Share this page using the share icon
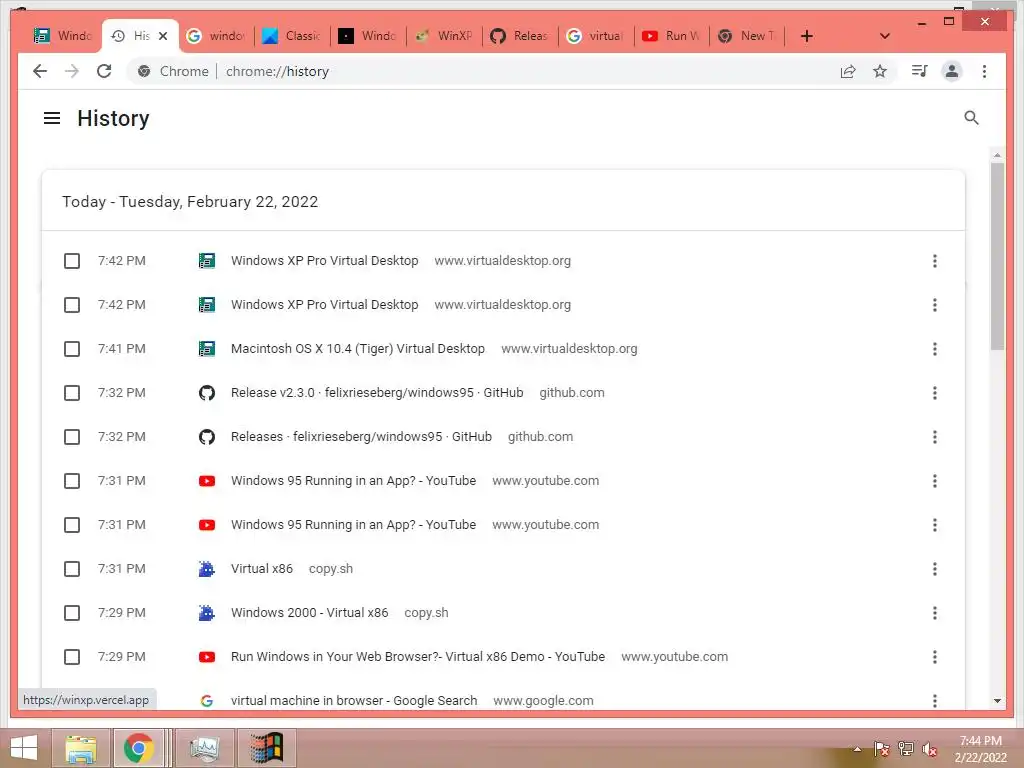Screen dimensions: 1024x768 848,71
